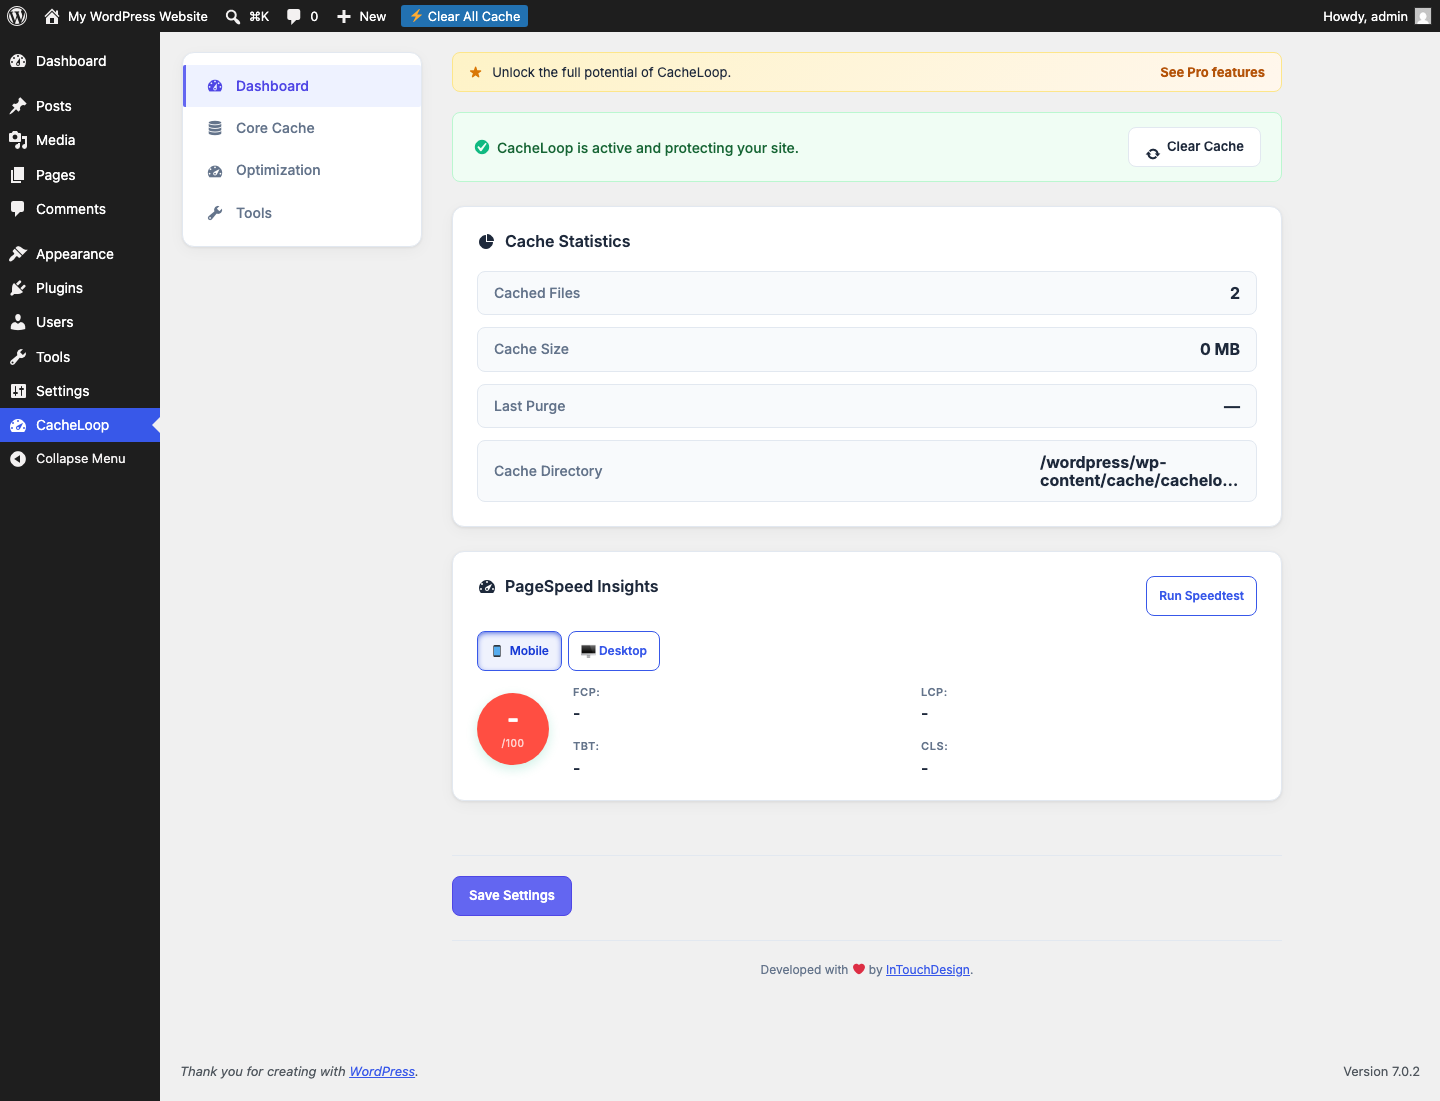Open My WordPress Website site menu

126,16
